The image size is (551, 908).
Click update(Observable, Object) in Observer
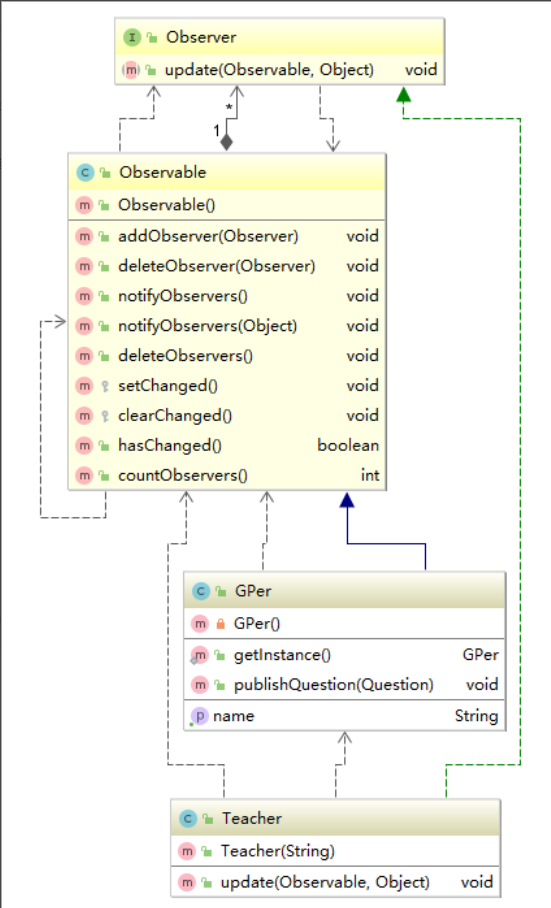point(269,70)
